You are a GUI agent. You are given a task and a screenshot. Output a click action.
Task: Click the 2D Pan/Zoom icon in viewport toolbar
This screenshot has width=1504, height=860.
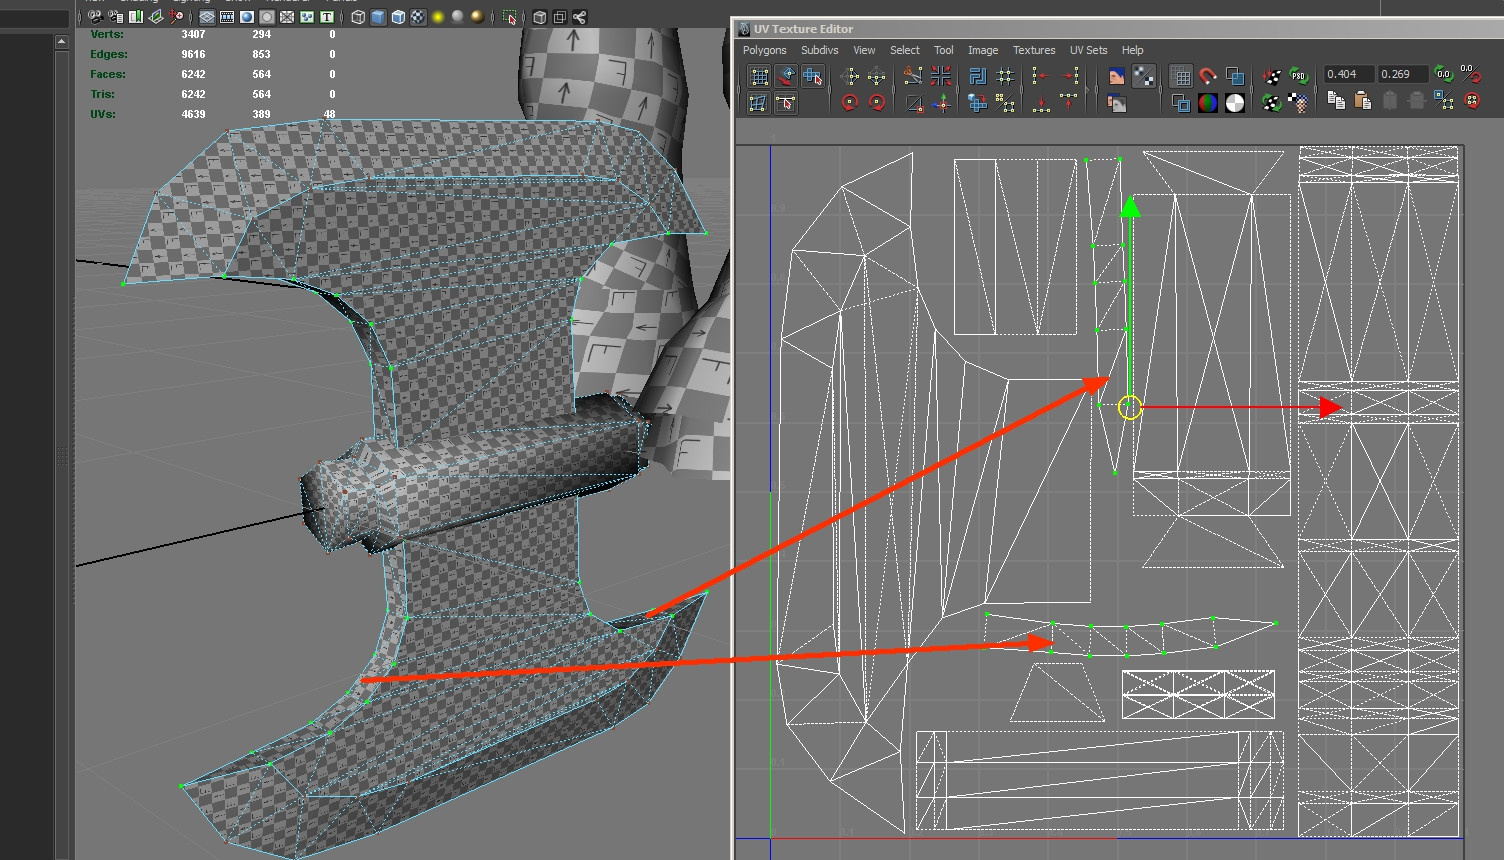[x=177, y=17]
